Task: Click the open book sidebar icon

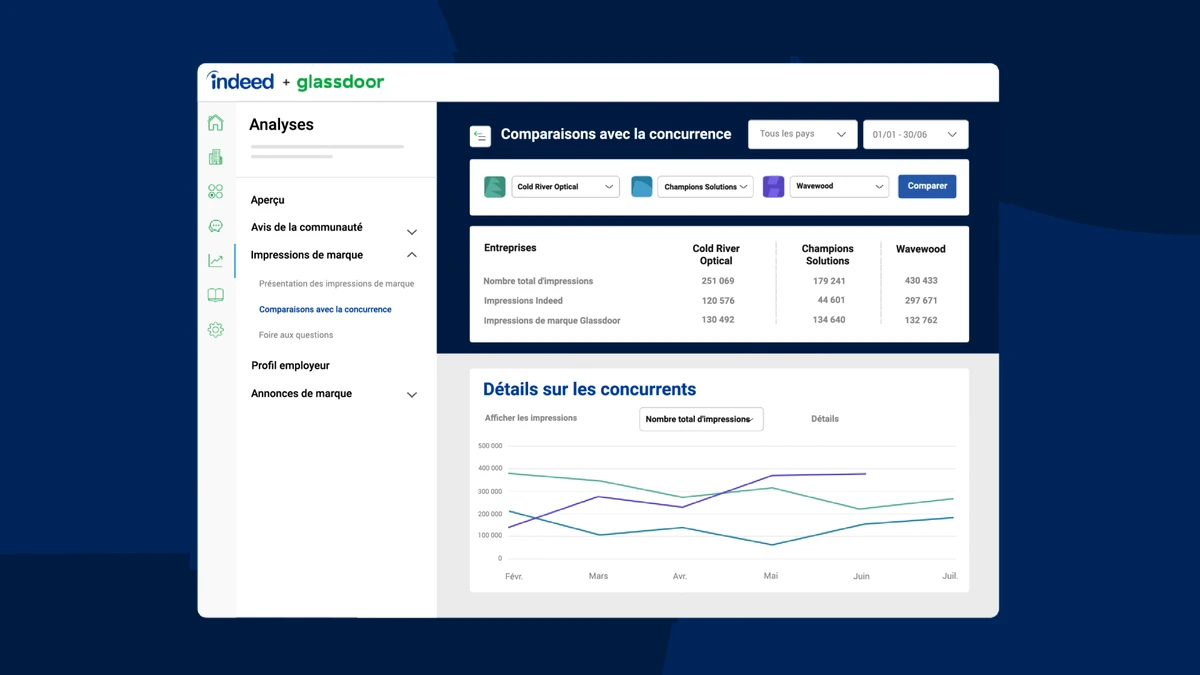Action: (x=215, y=295)
